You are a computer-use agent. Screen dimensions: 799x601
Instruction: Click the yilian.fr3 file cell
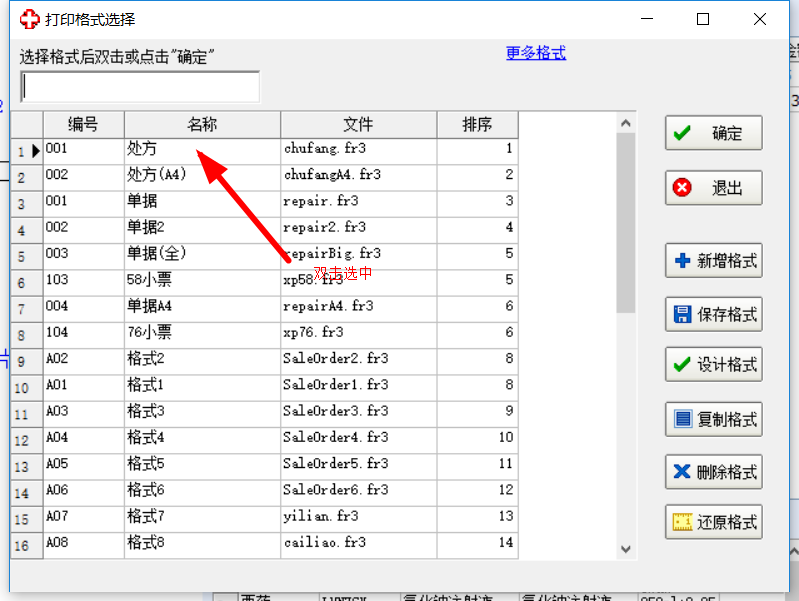(x=358, y=519)
